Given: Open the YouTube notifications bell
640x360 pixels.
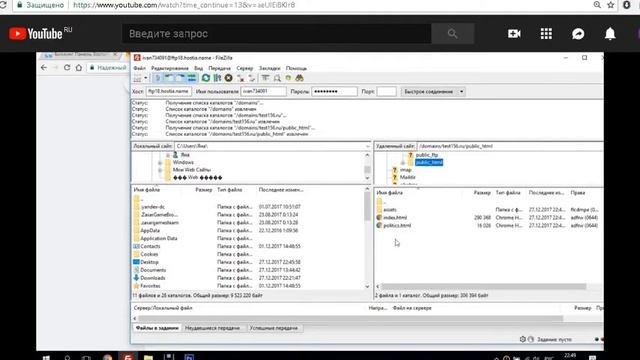Looking at the screenshot, I should click(x=610, y=33).
